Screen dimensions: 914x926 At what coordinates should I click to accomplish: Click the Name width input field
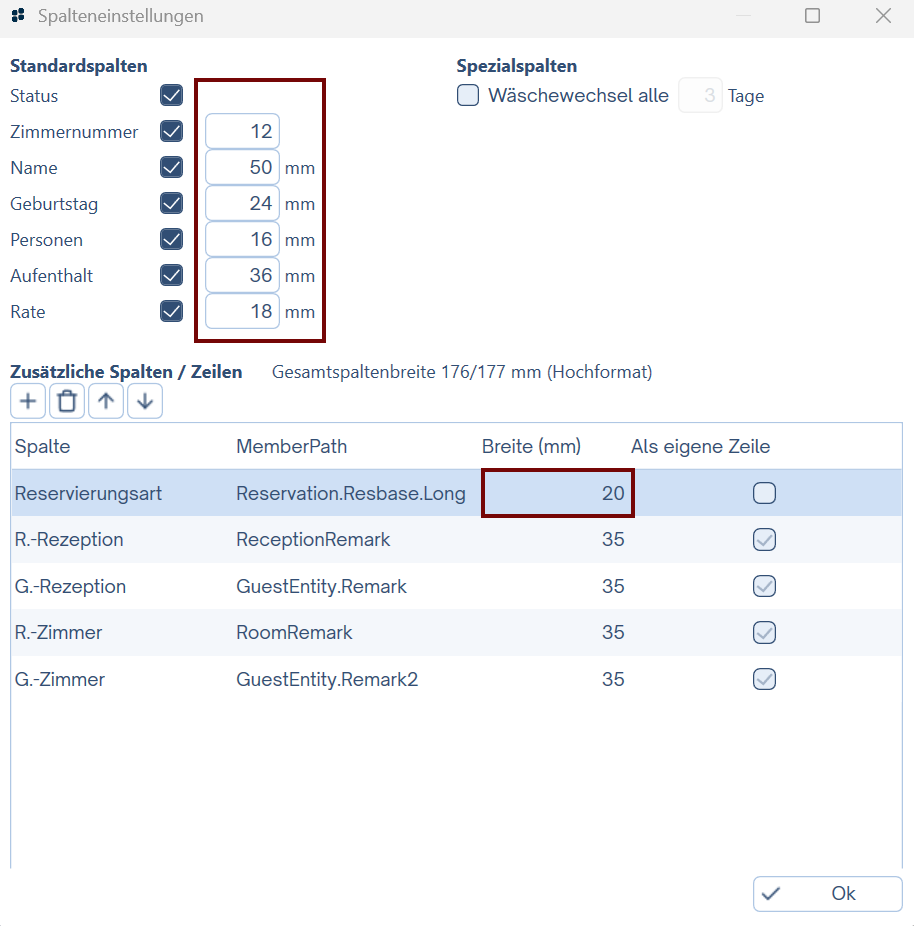(x=243, y=168)
